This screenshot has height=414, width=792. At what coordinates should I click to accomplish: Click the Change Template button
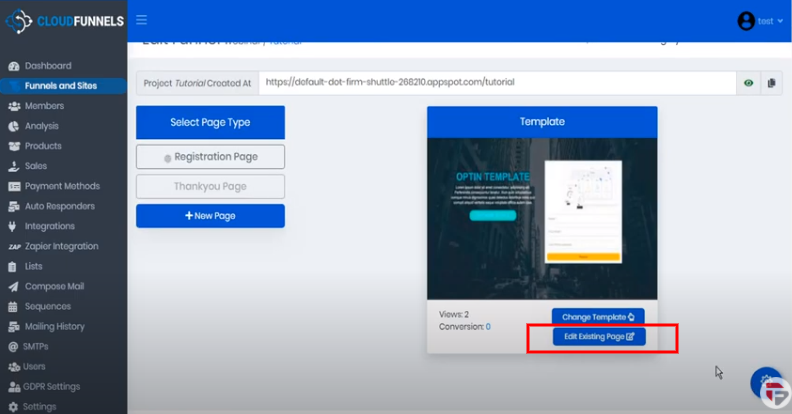tap(598, 317)
